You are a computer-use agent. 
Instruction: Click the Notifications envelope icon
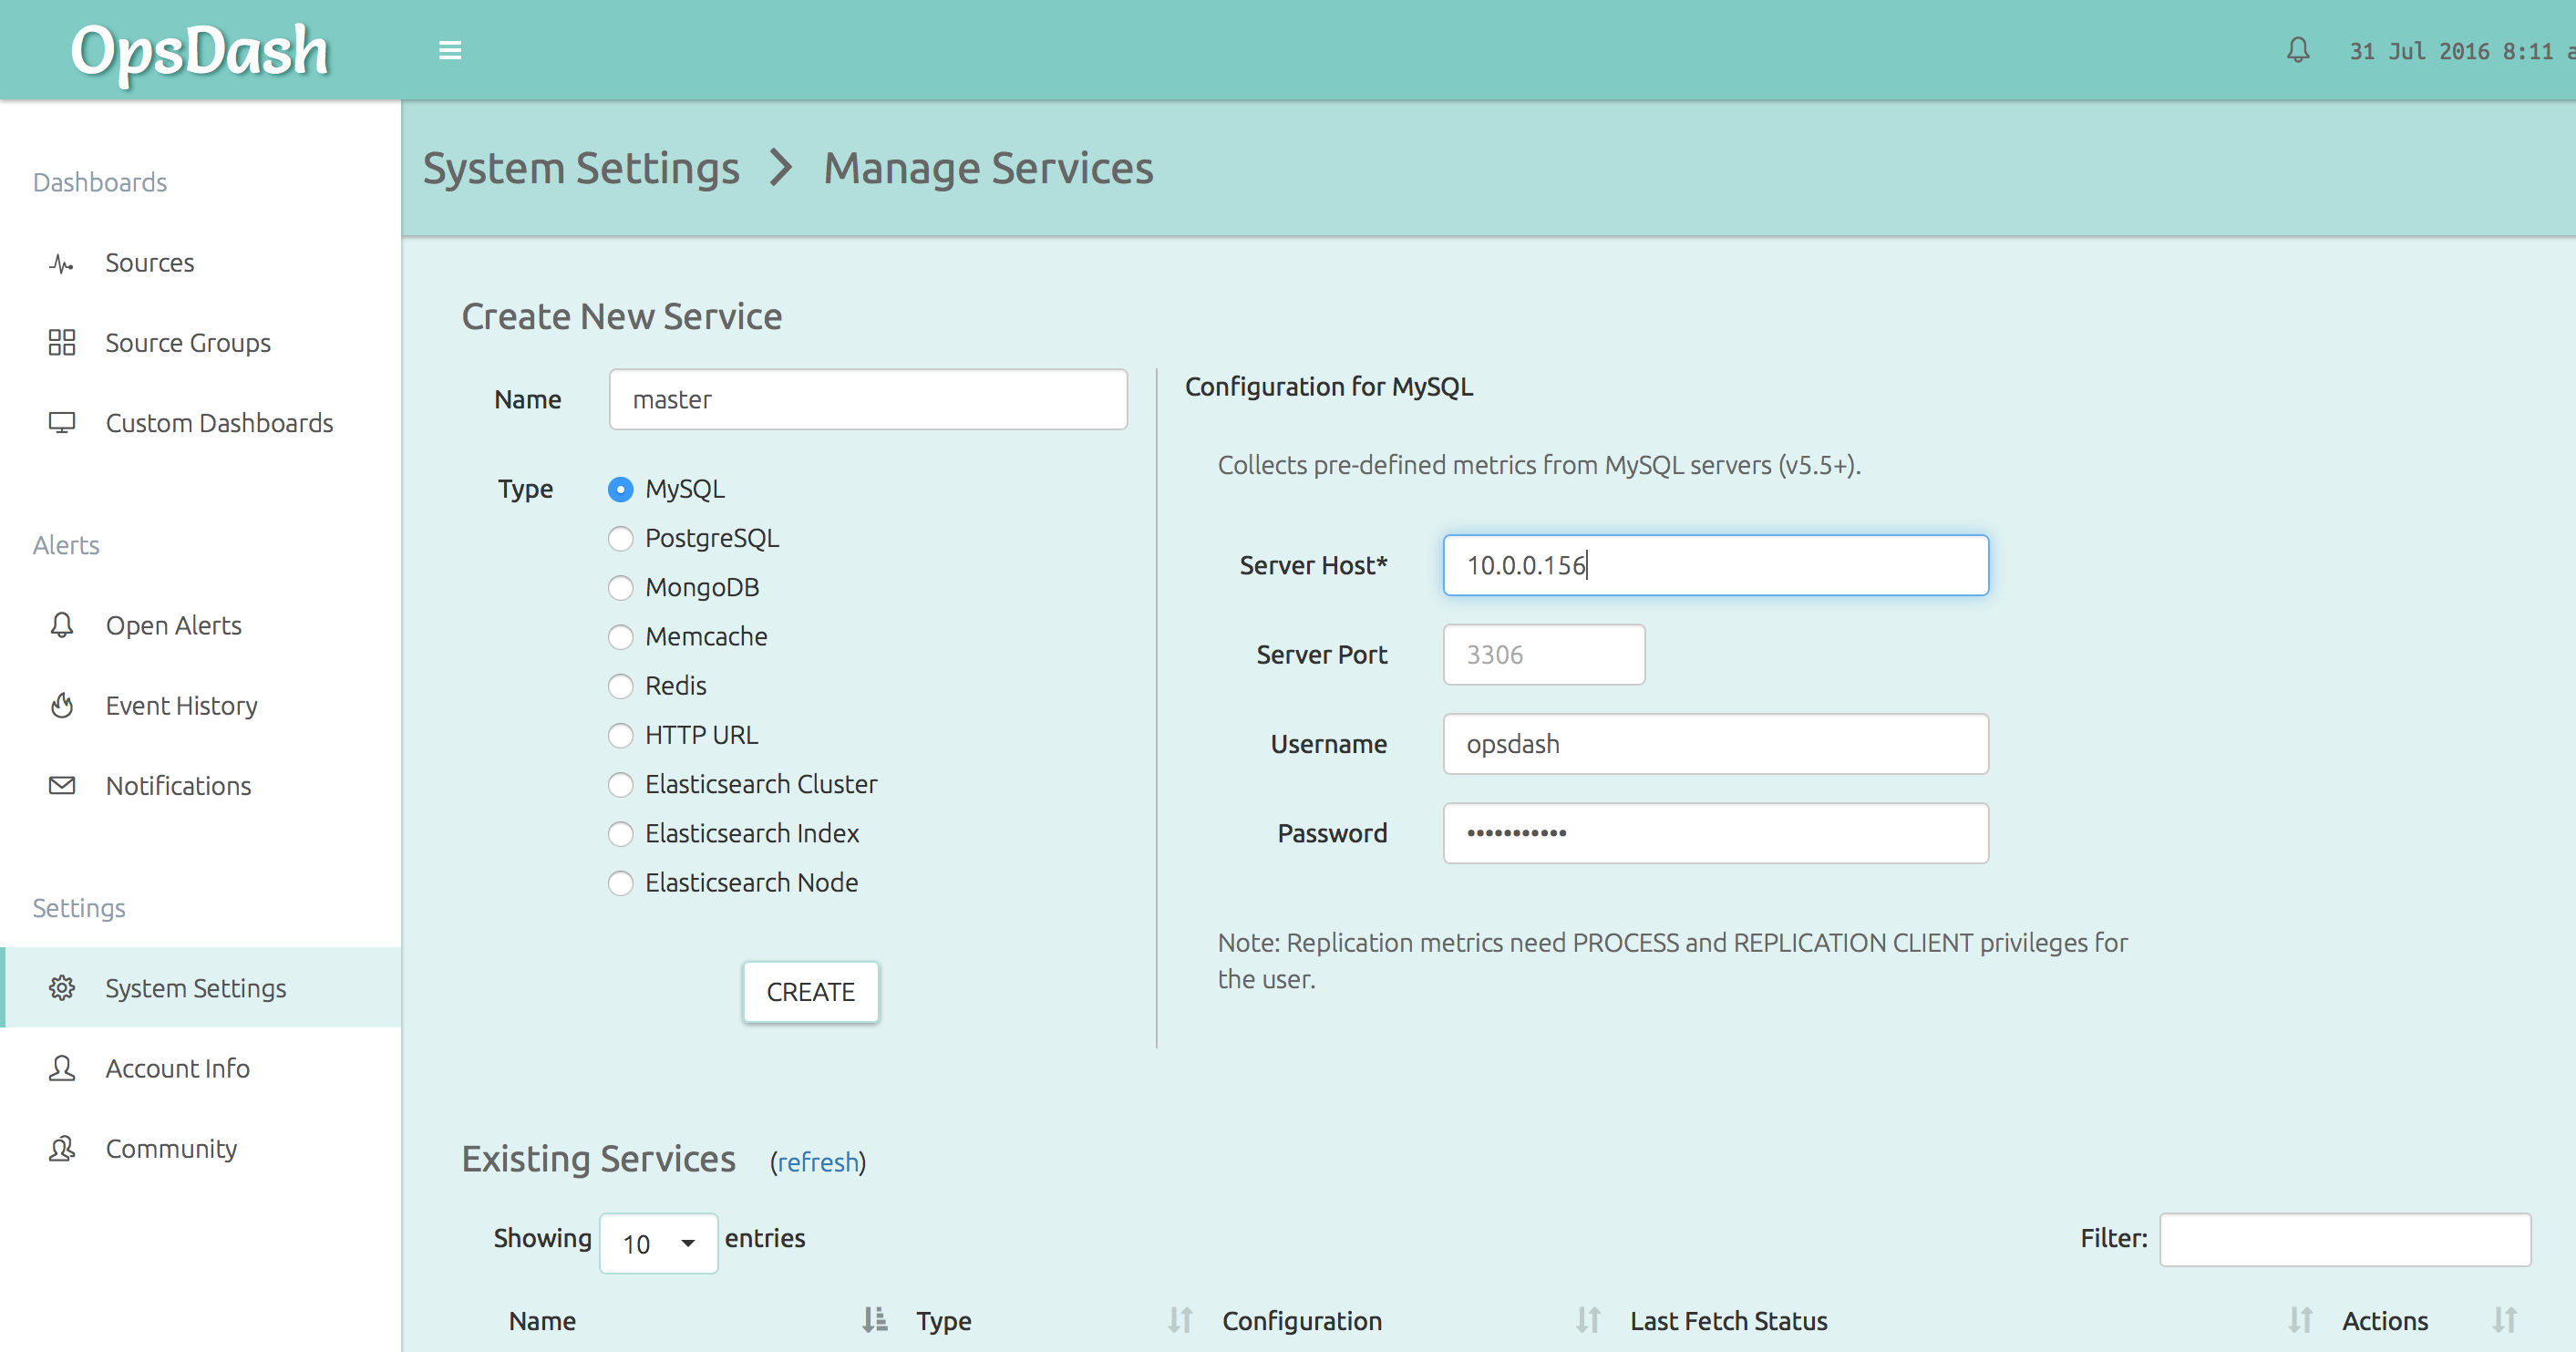click(62, 786)
